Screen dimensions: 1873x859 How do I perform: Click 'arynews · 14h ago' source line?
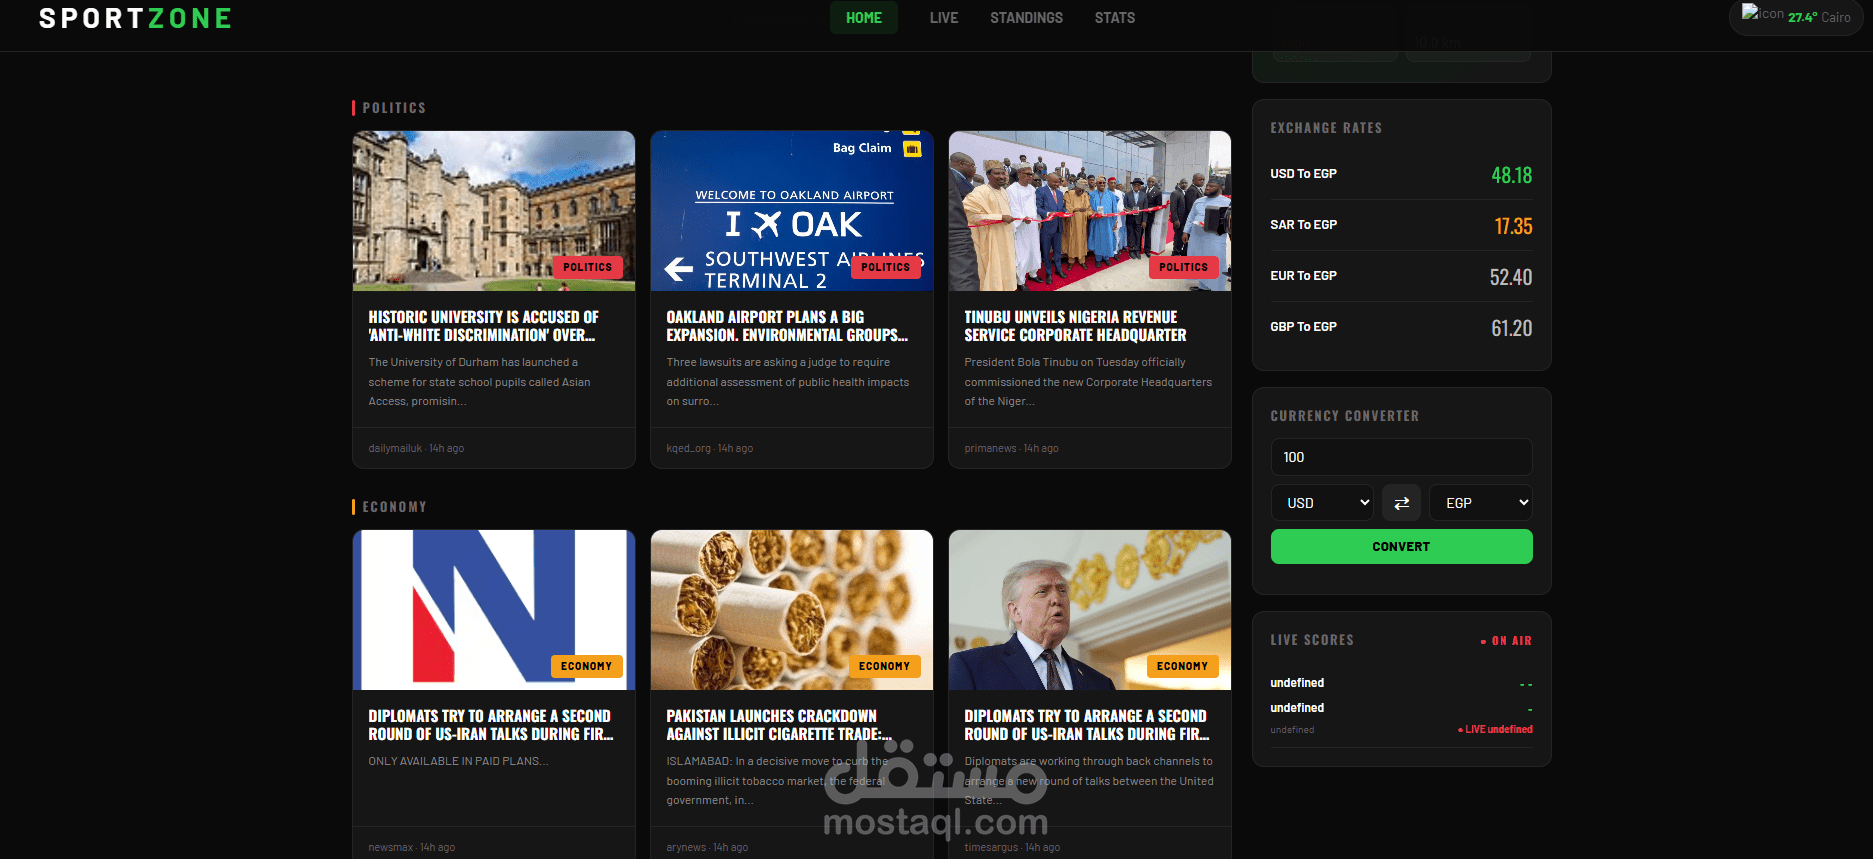point(707,847)
